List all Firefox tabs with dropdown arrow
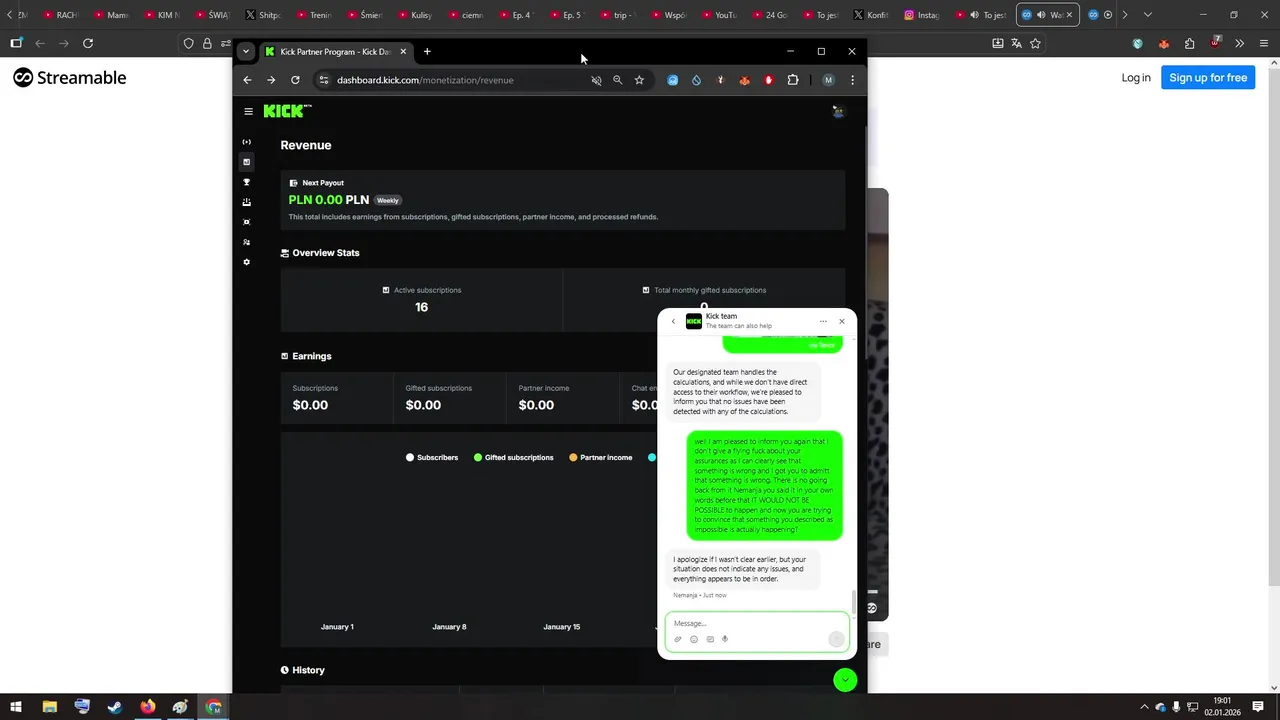Image resolution: width=1280 pixels, height=720 pixels. click(1147, 15)
